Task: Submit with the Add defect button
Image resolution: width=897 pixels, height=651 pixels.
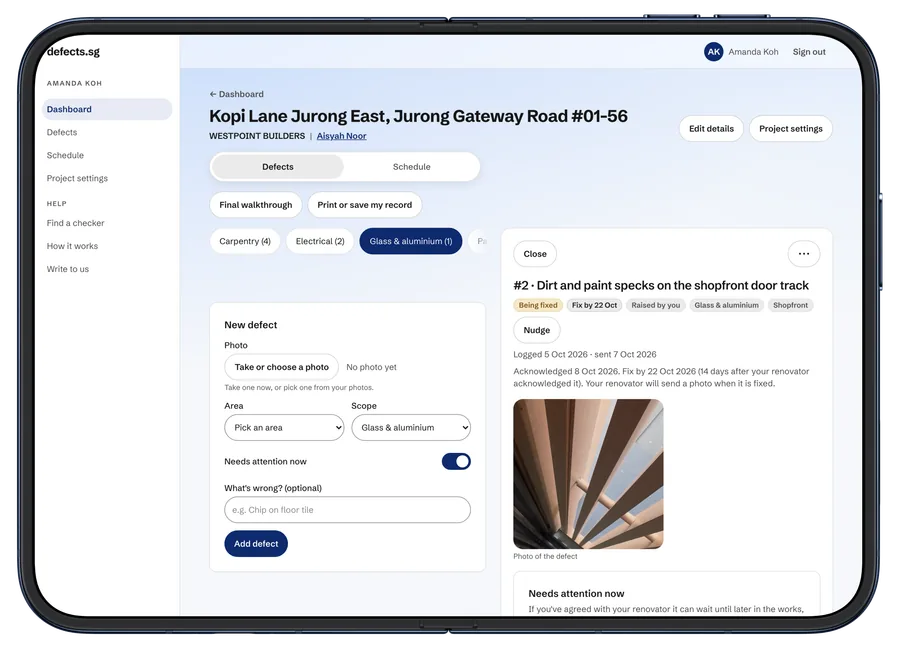Action: click(256, 544)
